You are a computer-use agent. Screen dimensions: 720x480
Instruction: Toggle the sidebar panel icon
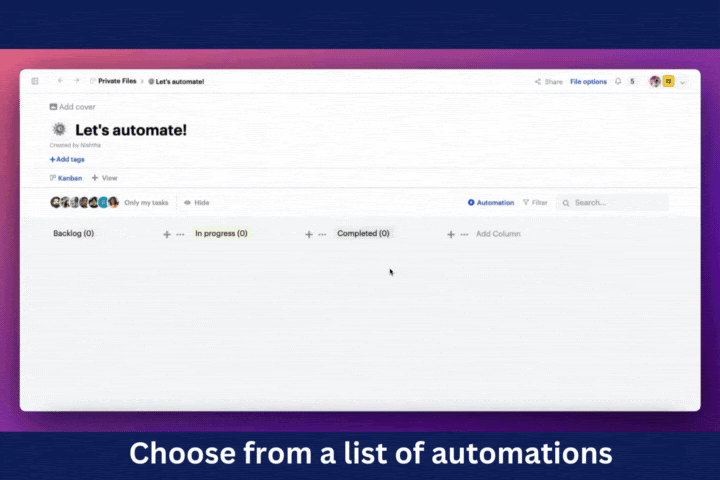pos(35,81)
